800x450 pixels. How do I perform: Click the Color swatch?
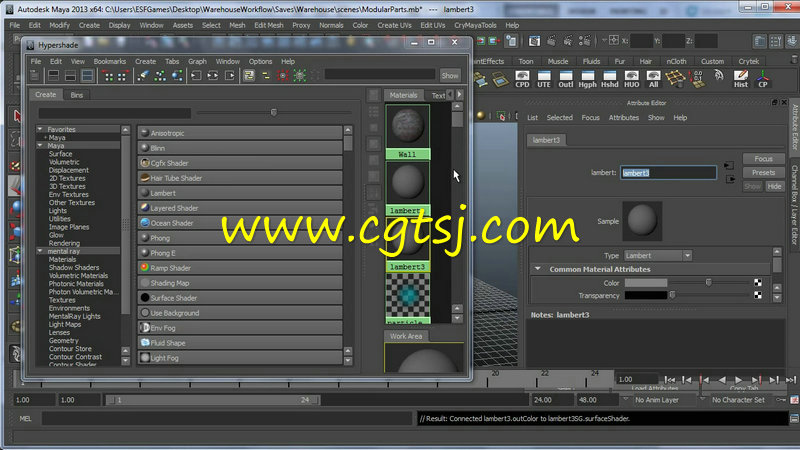pos(645,283)
